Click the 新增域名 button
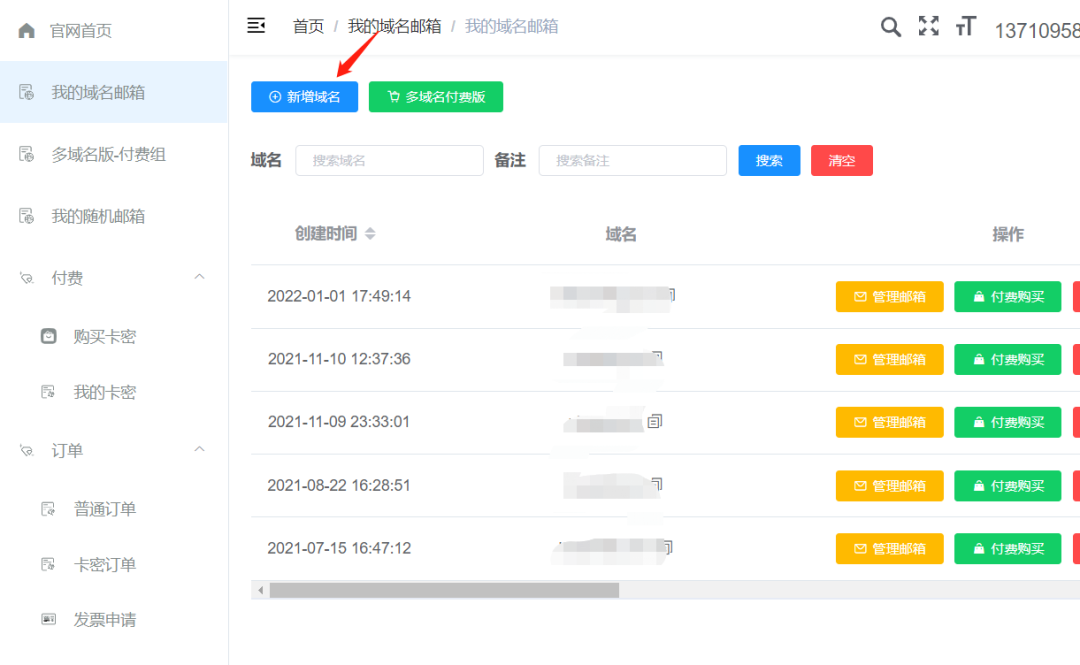Viewport: 1080px width, 665px height. [x=304, y=96]
